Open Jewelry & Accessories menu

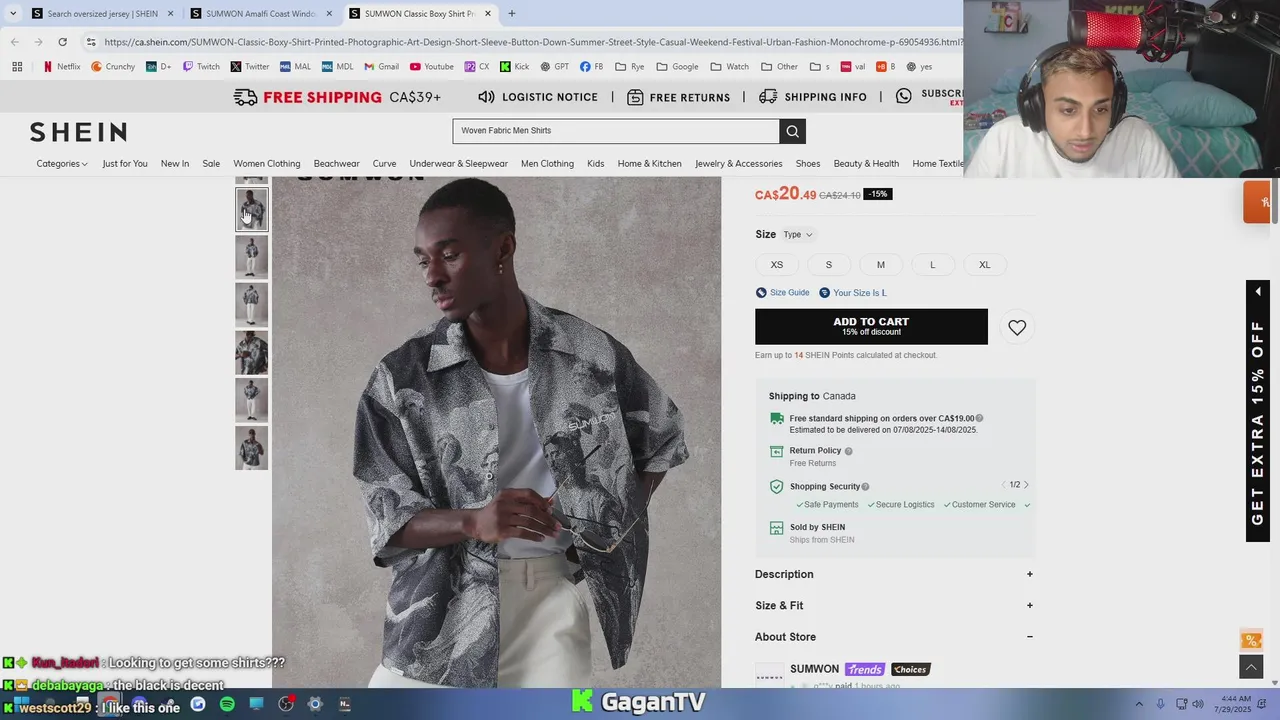click(x=739, y=164)
